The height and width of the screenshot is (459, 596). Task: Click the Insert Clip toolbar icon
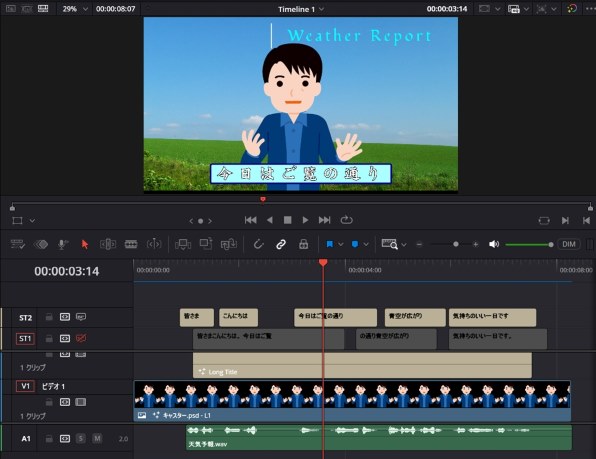[x=183, y=244]
